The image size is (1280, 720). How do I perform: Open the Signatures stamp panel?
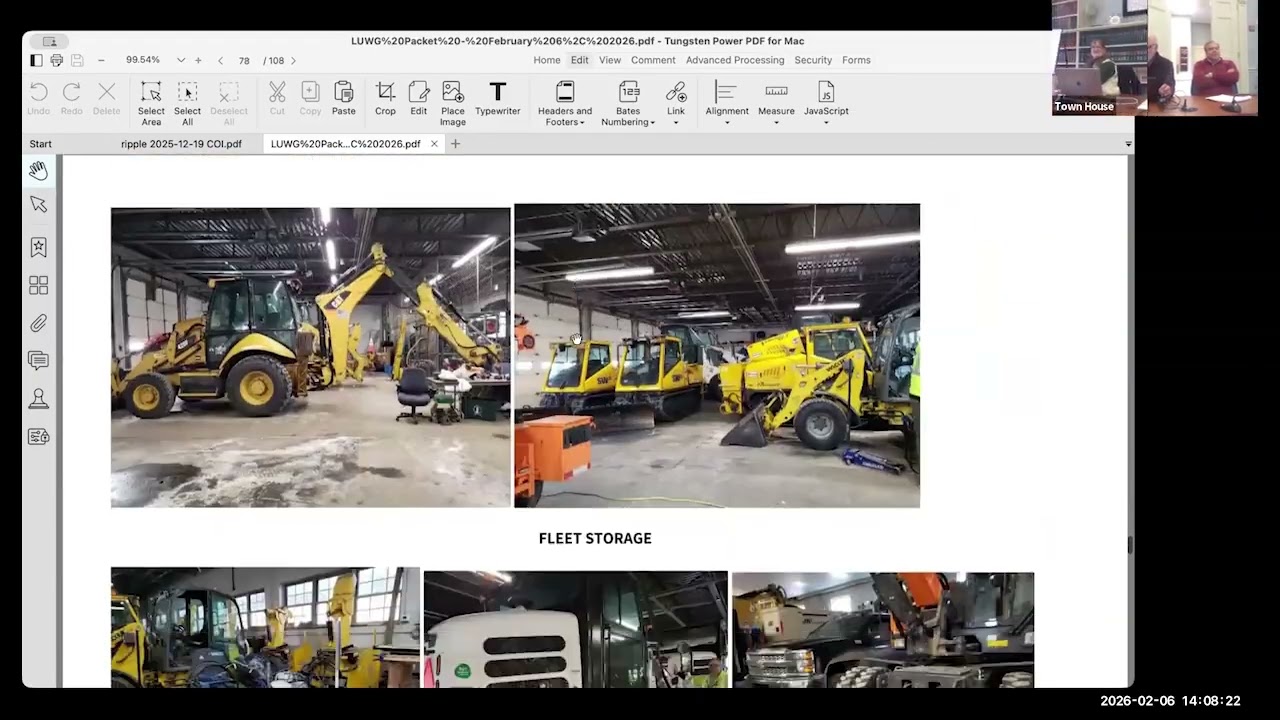click(38, 398)
